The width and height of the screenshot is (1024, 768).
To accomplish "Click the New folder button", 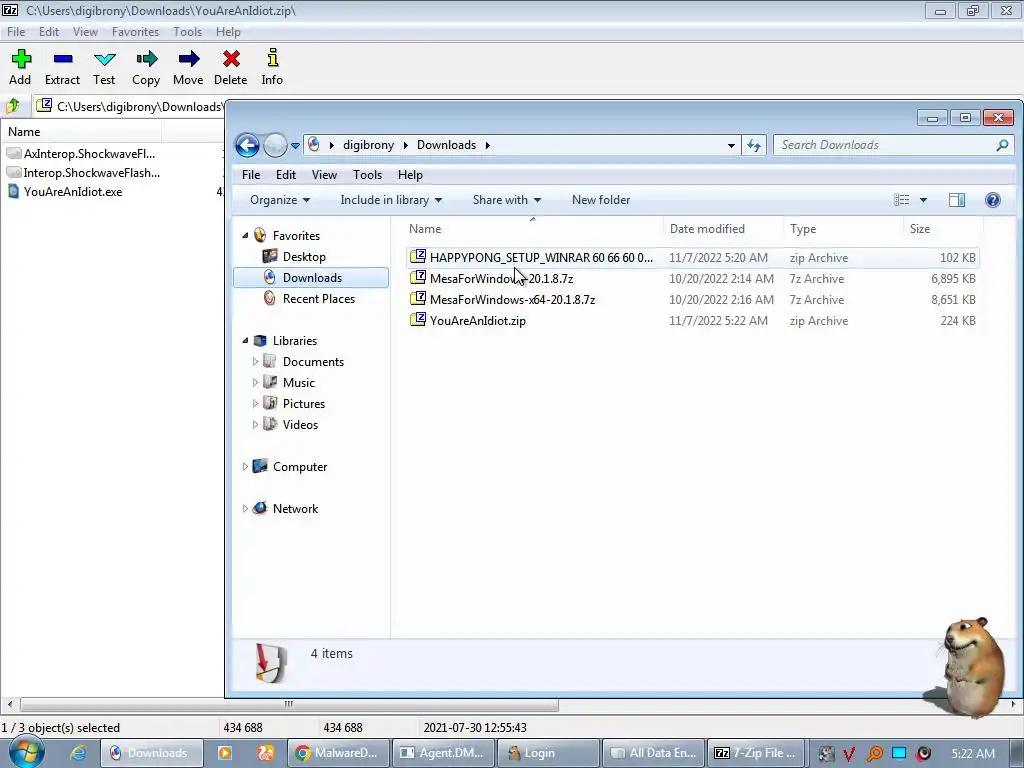I will pos(601,200).
